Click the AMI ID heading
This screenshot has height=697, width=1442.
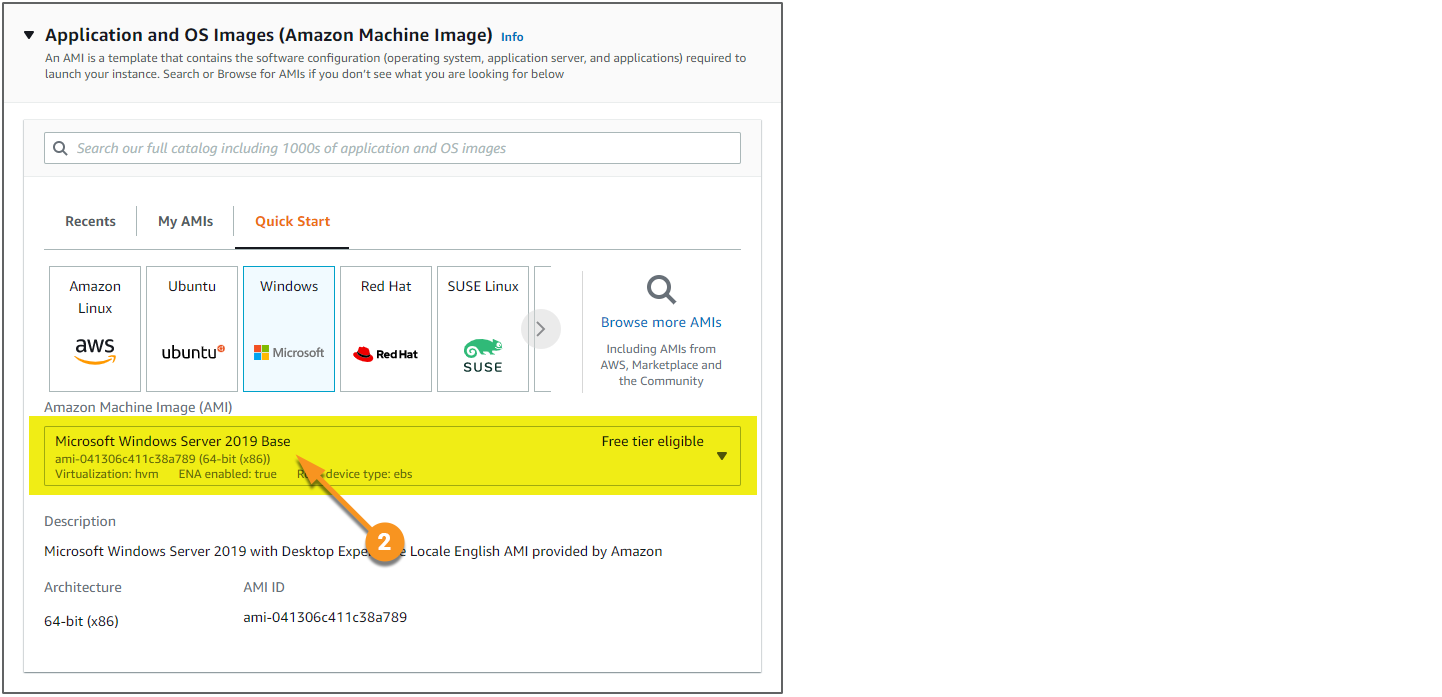click(x=264, y=587)
